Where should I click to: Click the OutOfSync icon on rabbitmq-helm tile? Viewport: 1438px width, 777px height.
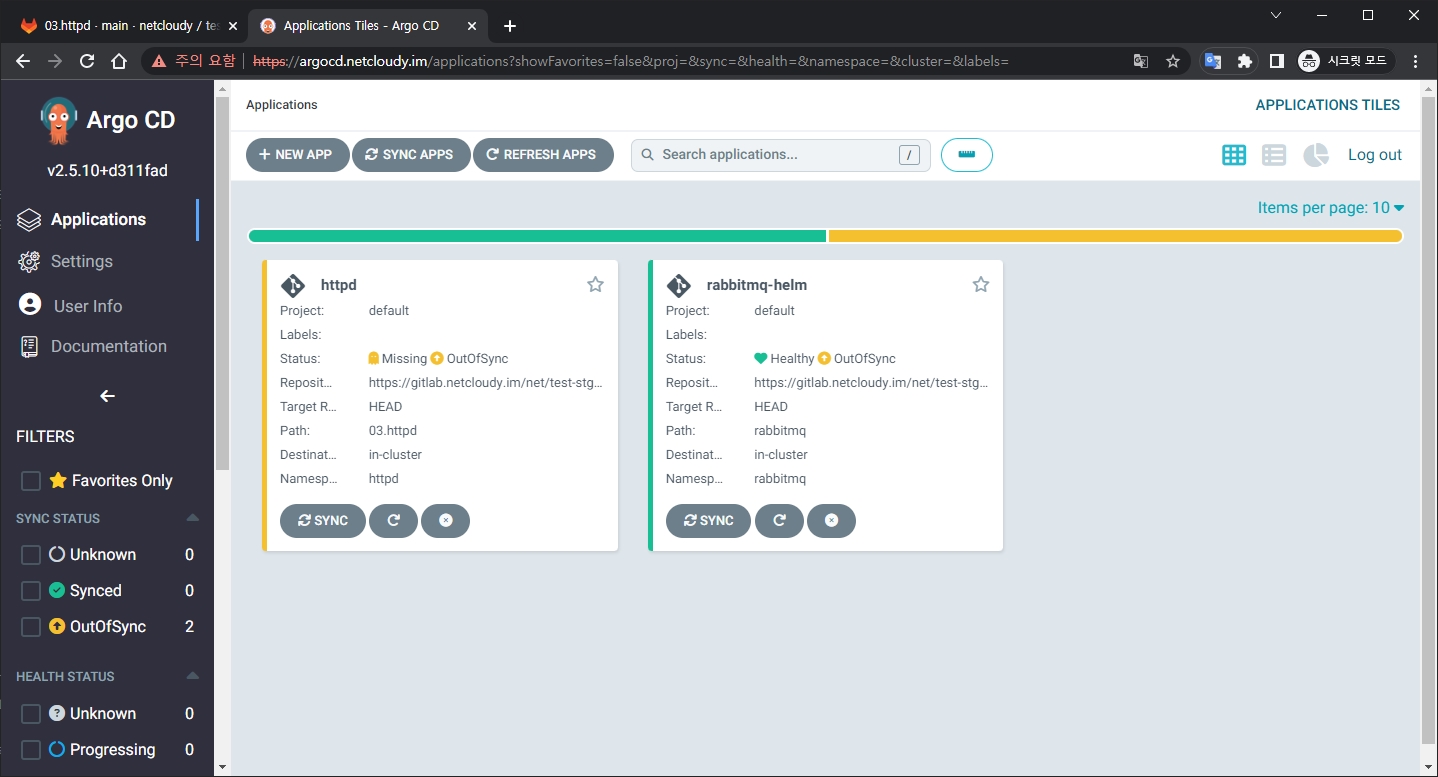824,358
